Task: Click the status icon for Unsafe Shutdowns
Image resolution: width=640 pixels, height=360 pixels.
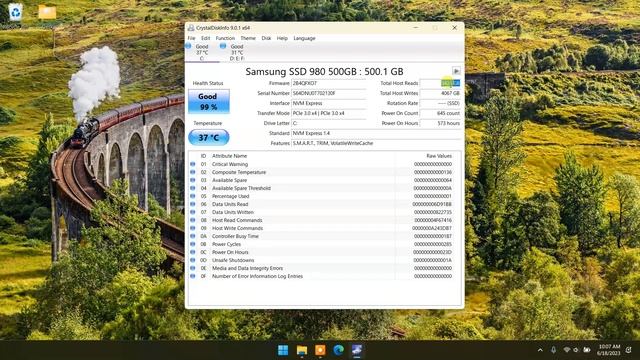Action: click(193, 260)
